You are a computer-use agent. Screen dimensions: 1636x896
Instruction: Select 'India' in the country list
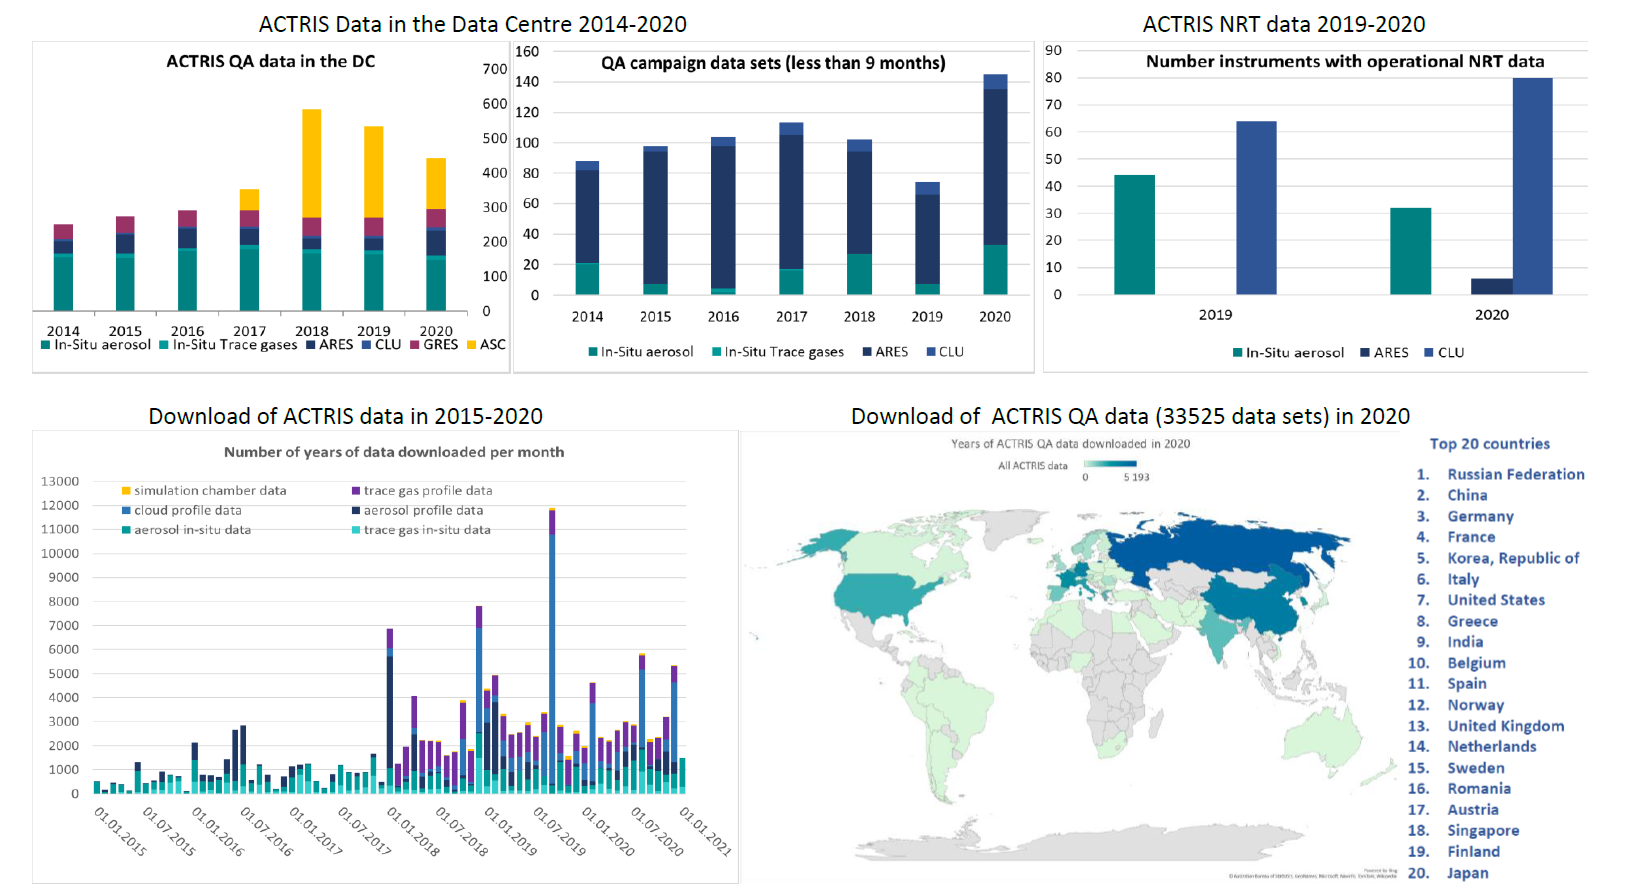1465,642
